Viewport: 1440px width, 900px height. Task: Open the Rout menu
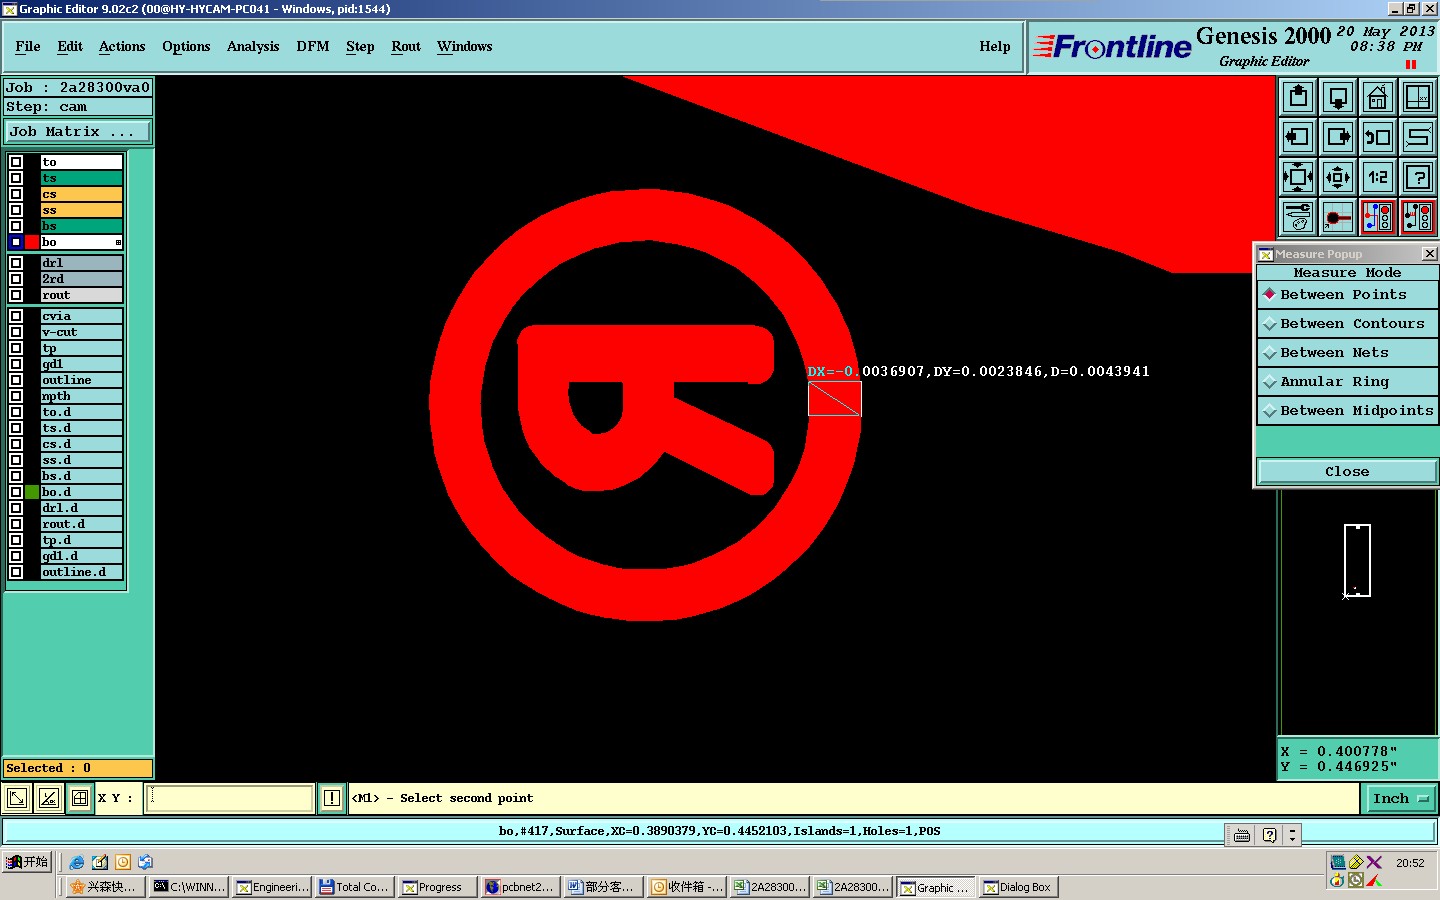coord(406,47)
